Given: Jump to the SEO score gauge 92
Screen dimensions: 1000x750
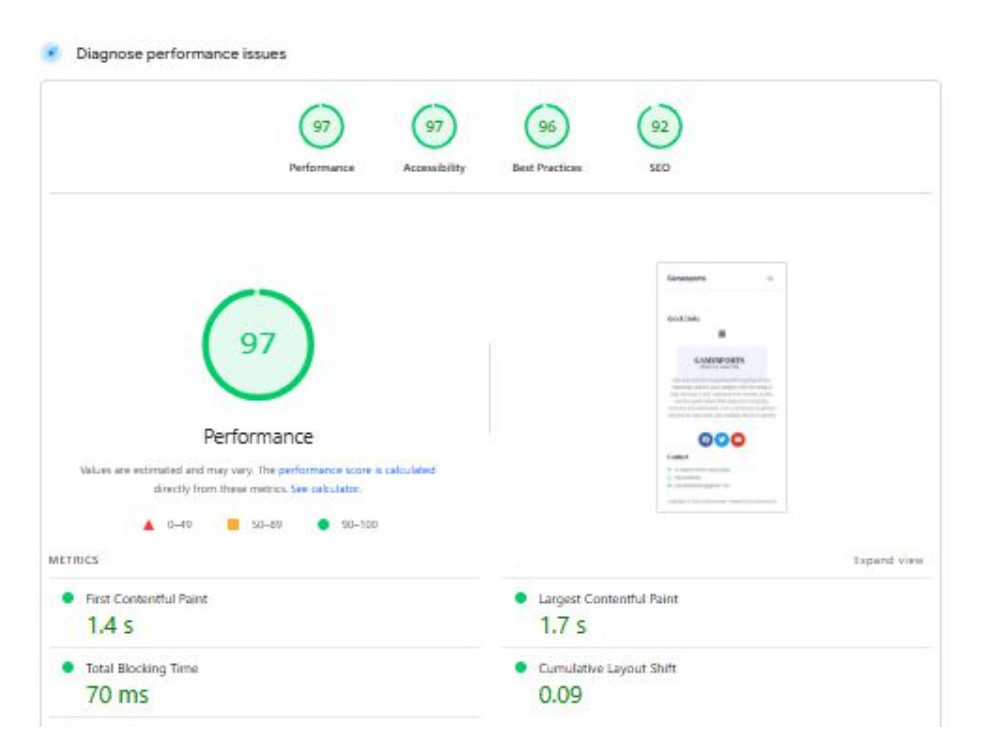Looking at the screenshot, I should (659, 126).
